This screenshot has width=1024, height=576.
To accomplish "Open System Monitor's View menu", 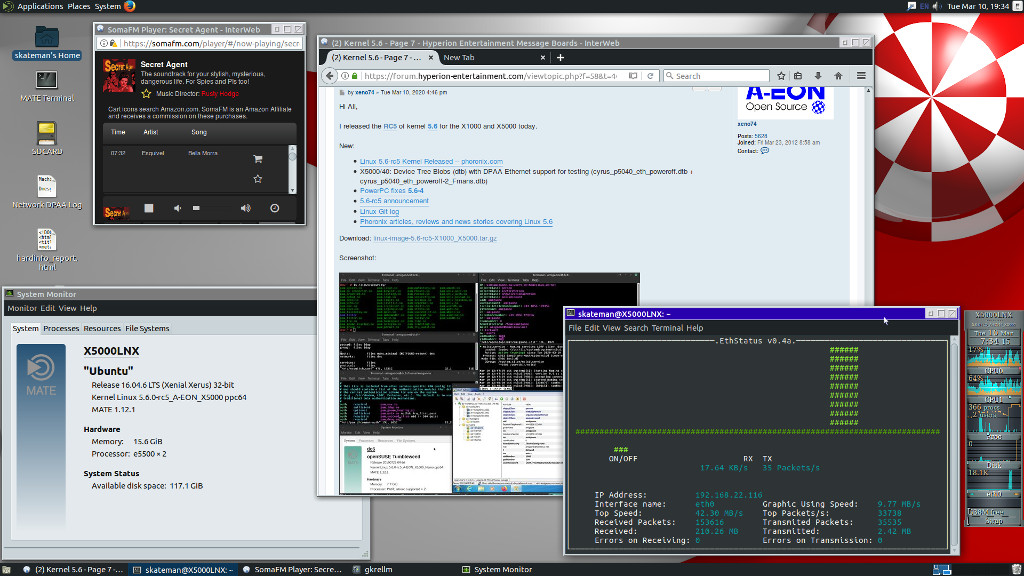I will pyautogui.click(x=67, y=308).
